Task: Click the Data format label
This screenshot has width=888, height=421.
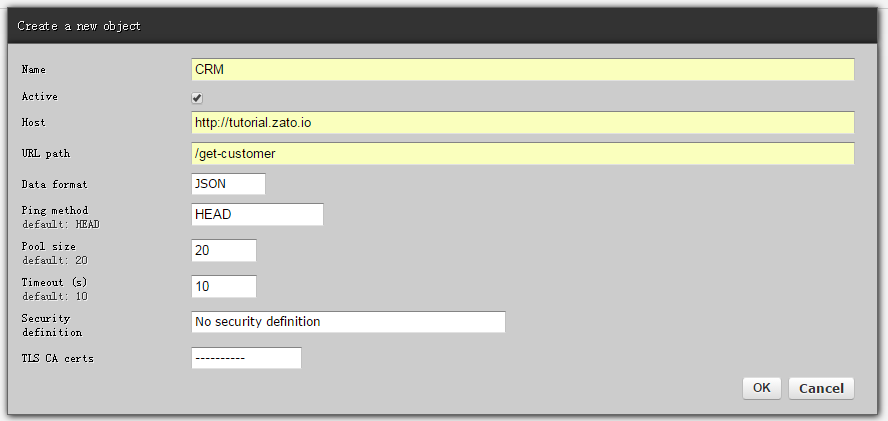Action: click(54, 184)
